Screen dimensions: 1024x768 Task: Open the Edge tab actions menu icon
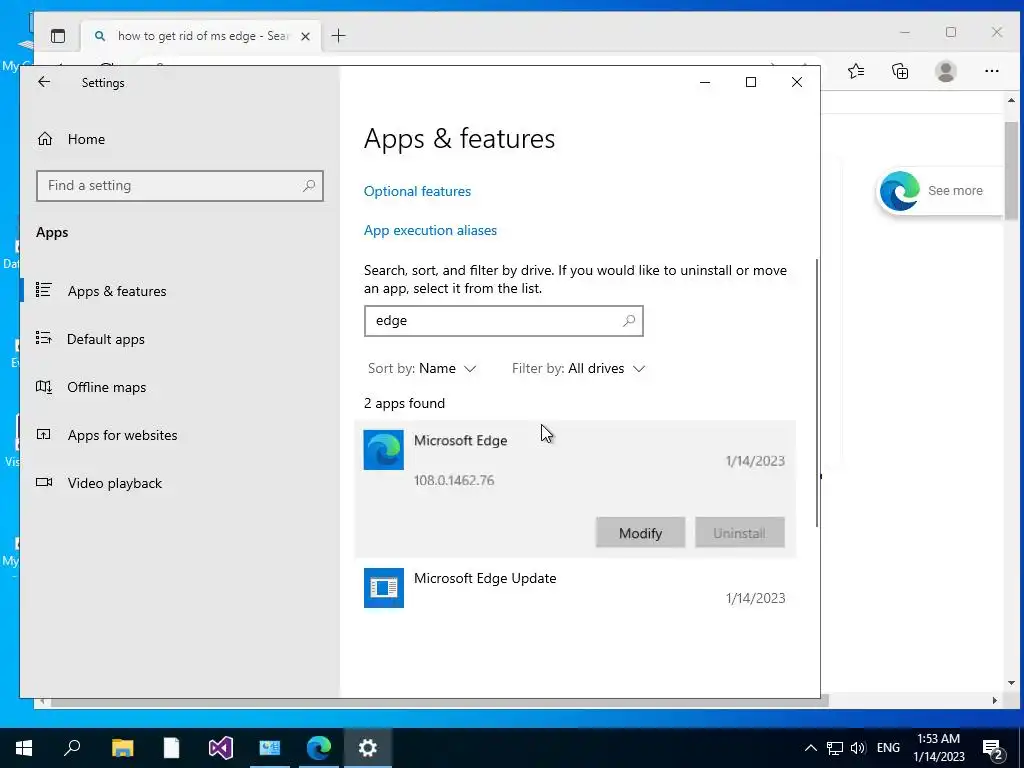58,36
